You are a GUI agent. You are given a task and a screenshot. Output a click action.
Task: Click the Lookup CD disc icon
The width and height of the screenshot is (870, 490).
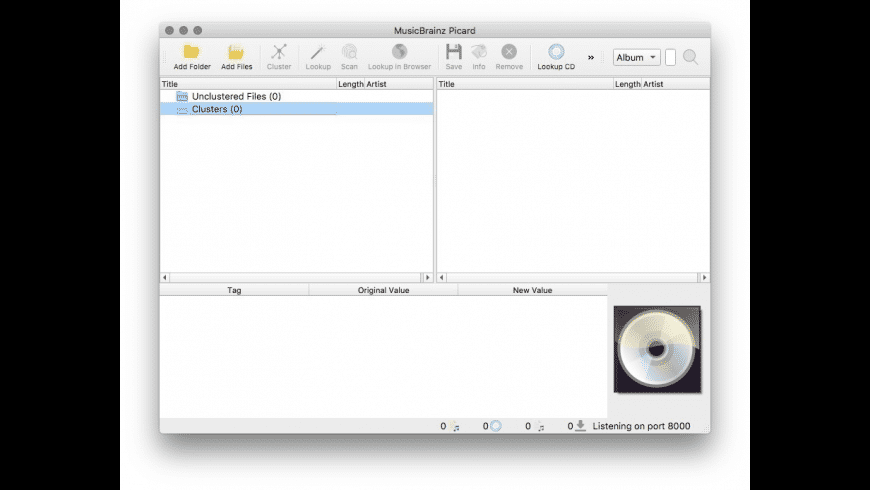[x=556, y=52]
